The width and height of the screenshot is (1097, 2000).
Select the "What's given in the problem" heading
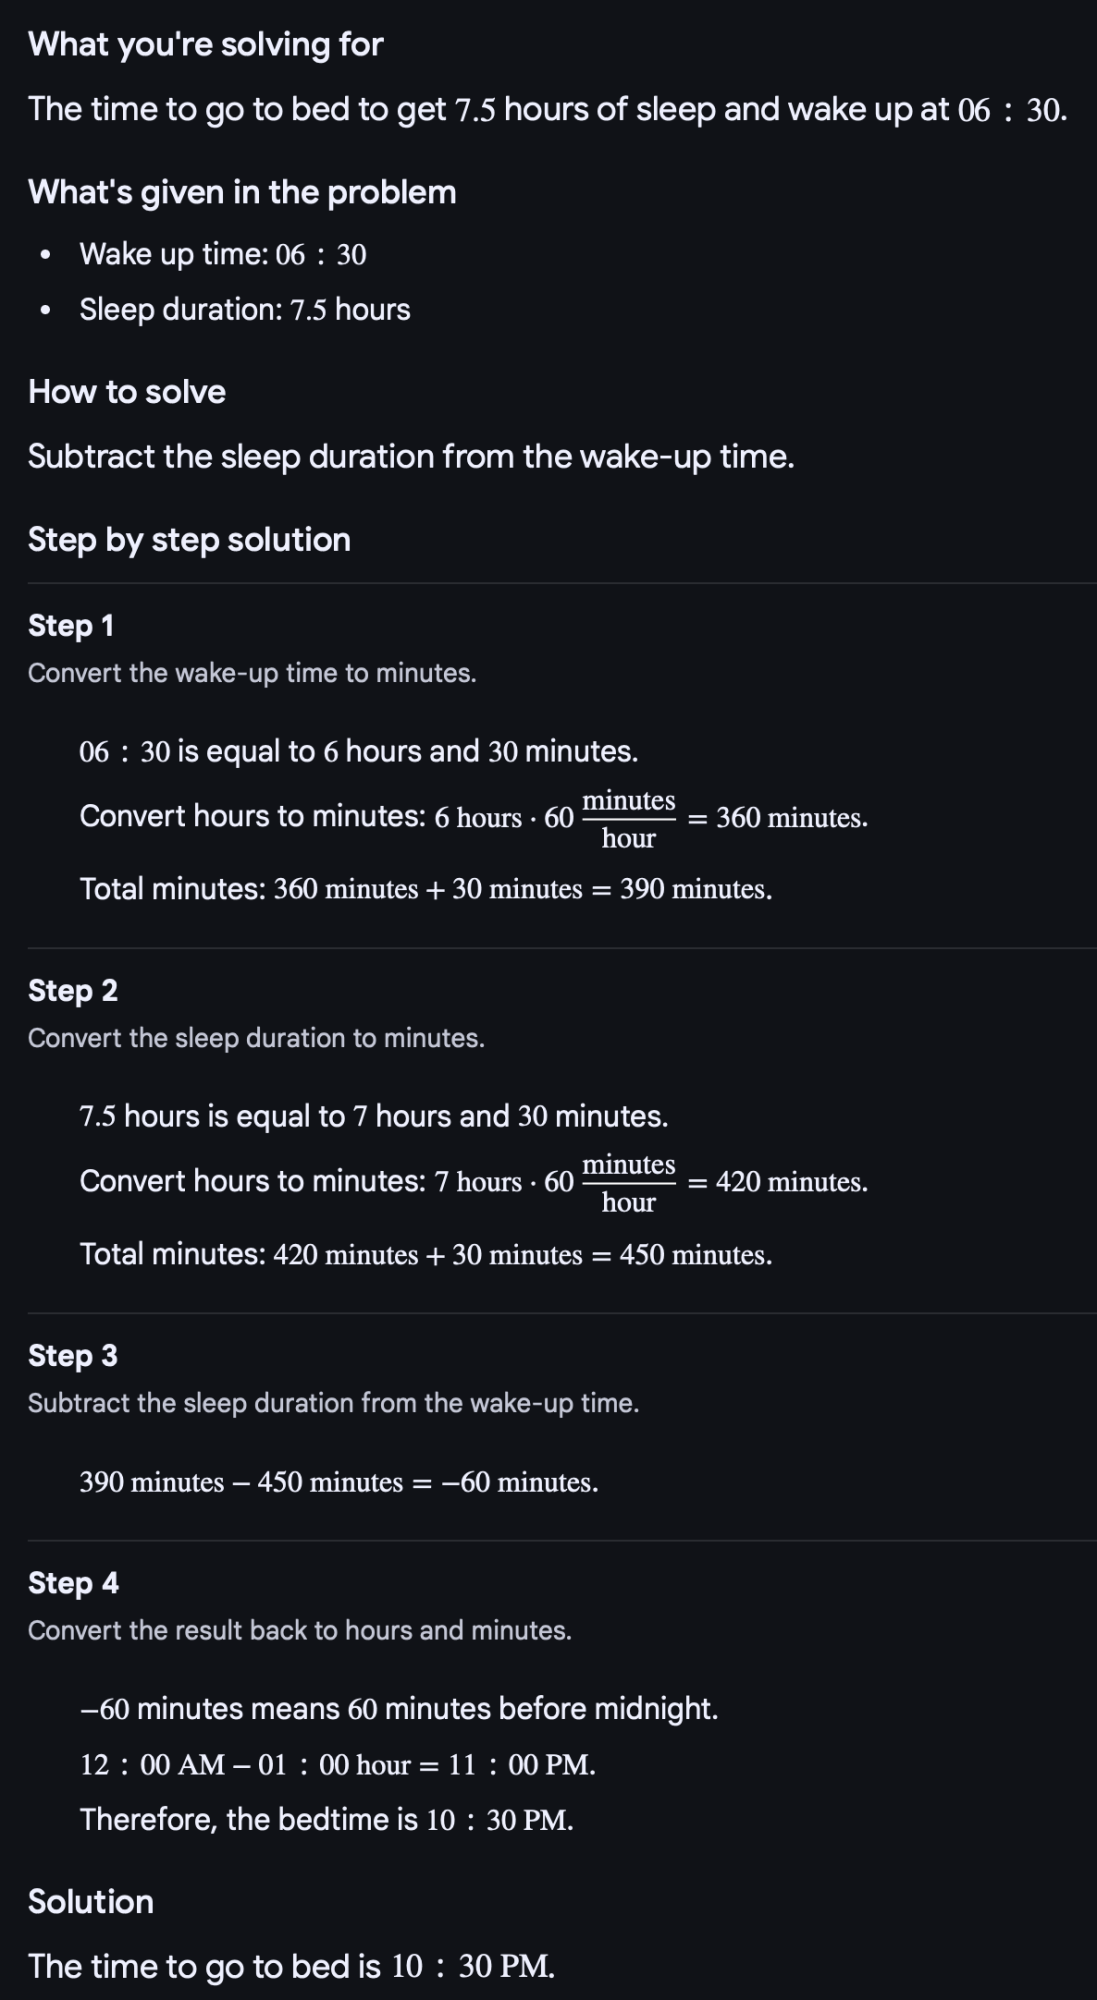[x=242, y=192]
